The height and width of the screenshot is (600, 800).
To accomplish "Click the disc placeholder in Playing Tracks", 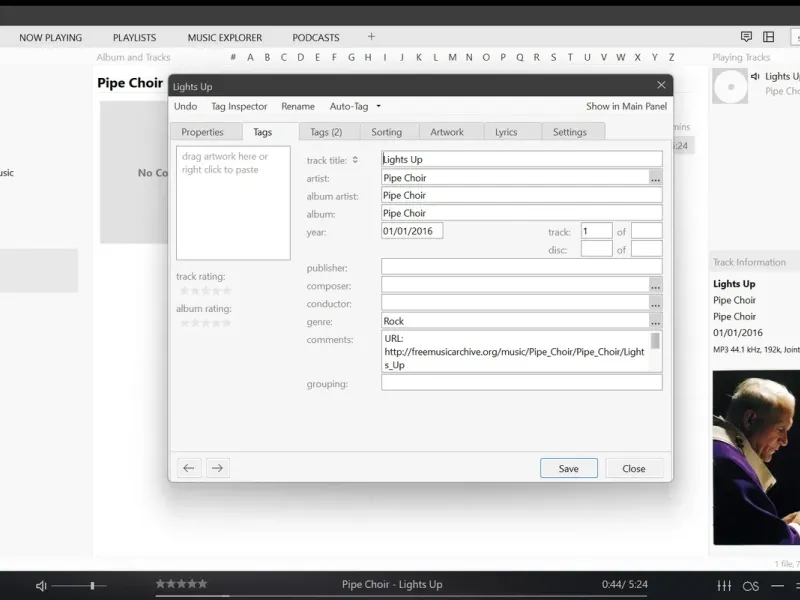I will [730, 87].
